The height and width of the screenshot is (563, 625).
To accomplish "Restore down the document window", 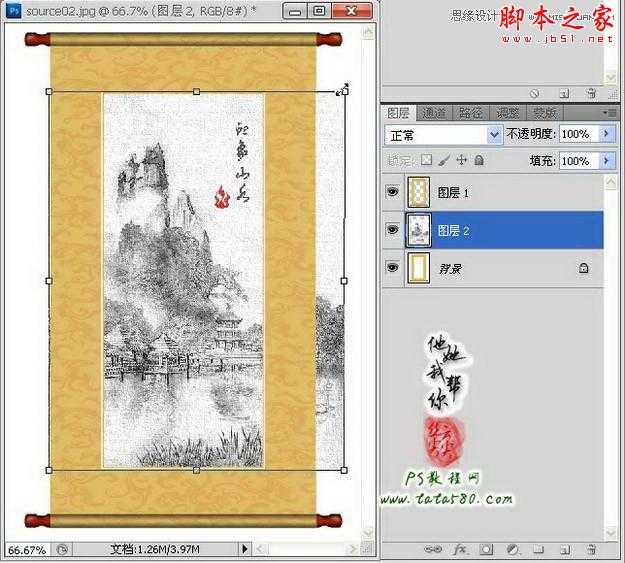I will (x=319, y=11).
